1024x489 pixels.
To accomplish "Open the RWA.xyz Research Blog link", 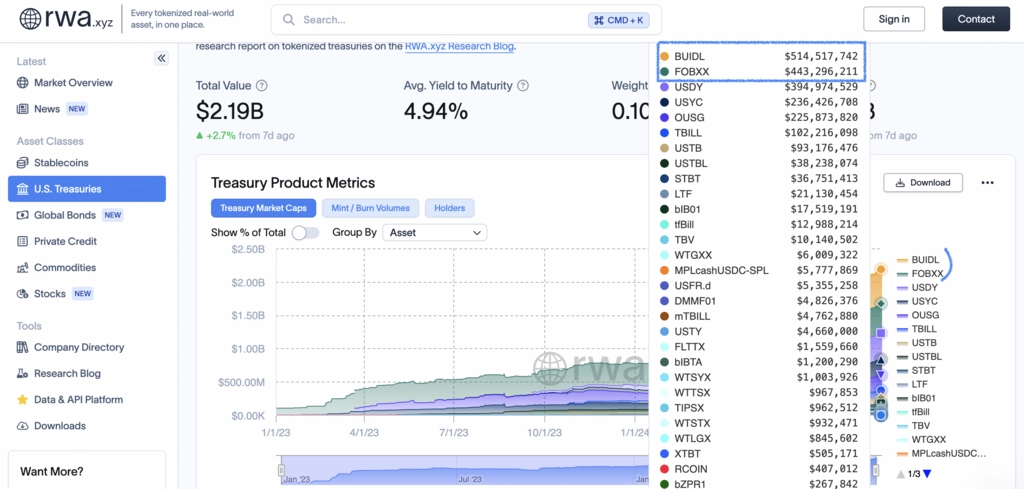I will 459,46.
